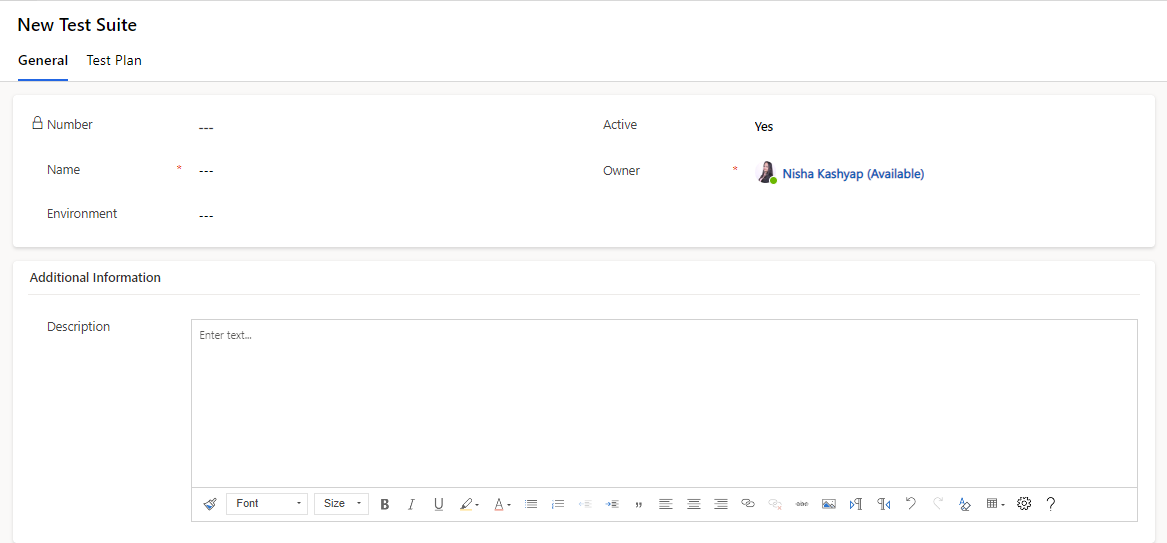Align text center

pyautogui.click(x=694, y=504)
